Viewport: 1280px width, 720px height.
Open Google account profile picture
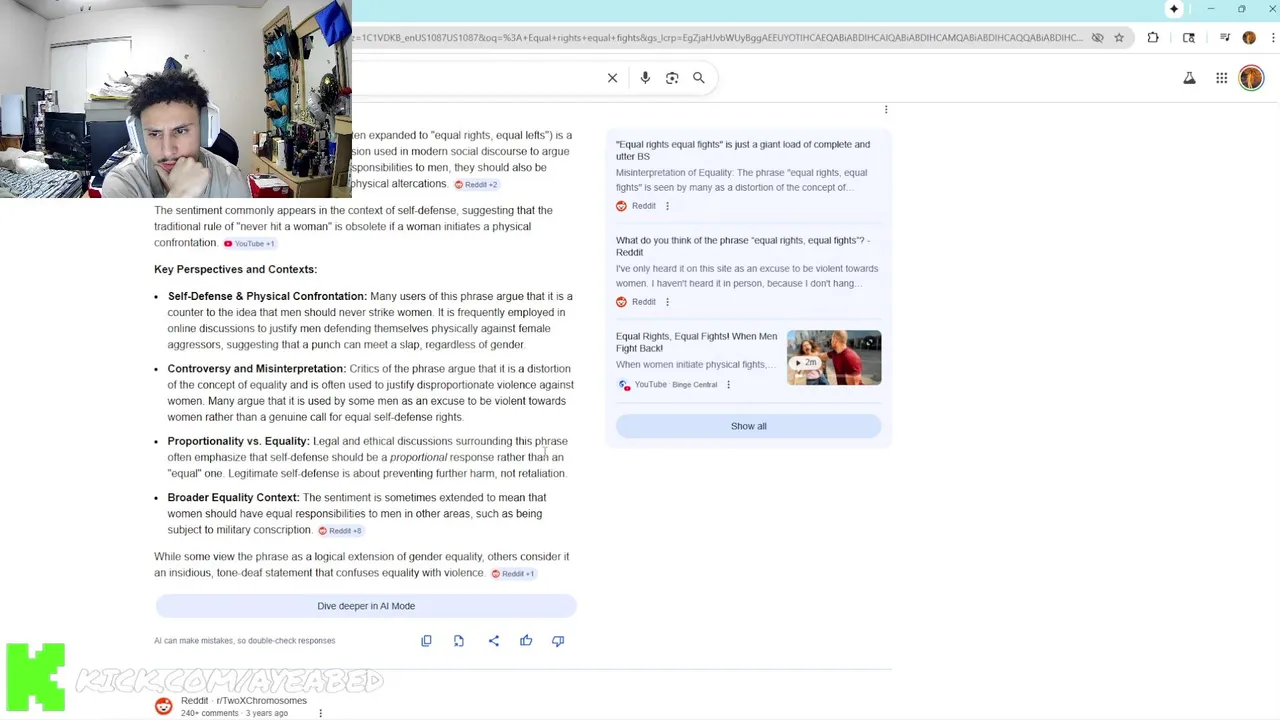pyautogui.click(x=1251, y=78)
